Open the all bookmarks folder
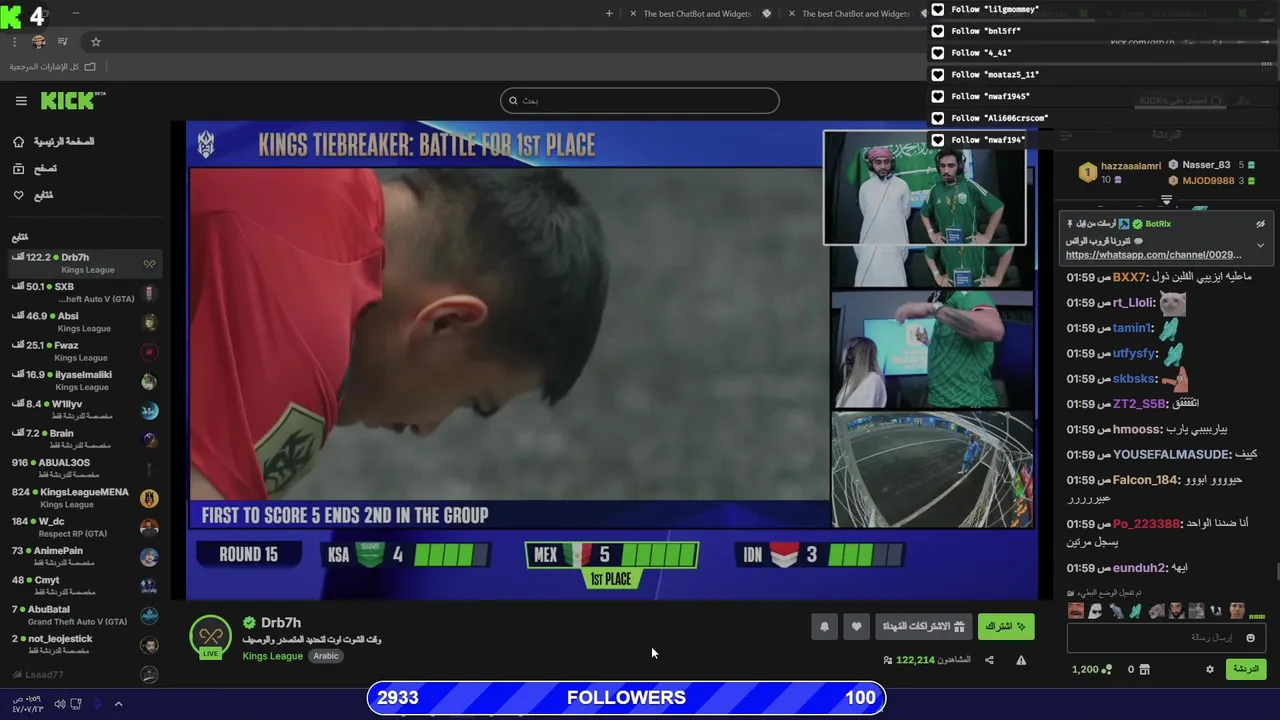The image size is (1280, 720). pyautogui.click(x=52, y=67)
